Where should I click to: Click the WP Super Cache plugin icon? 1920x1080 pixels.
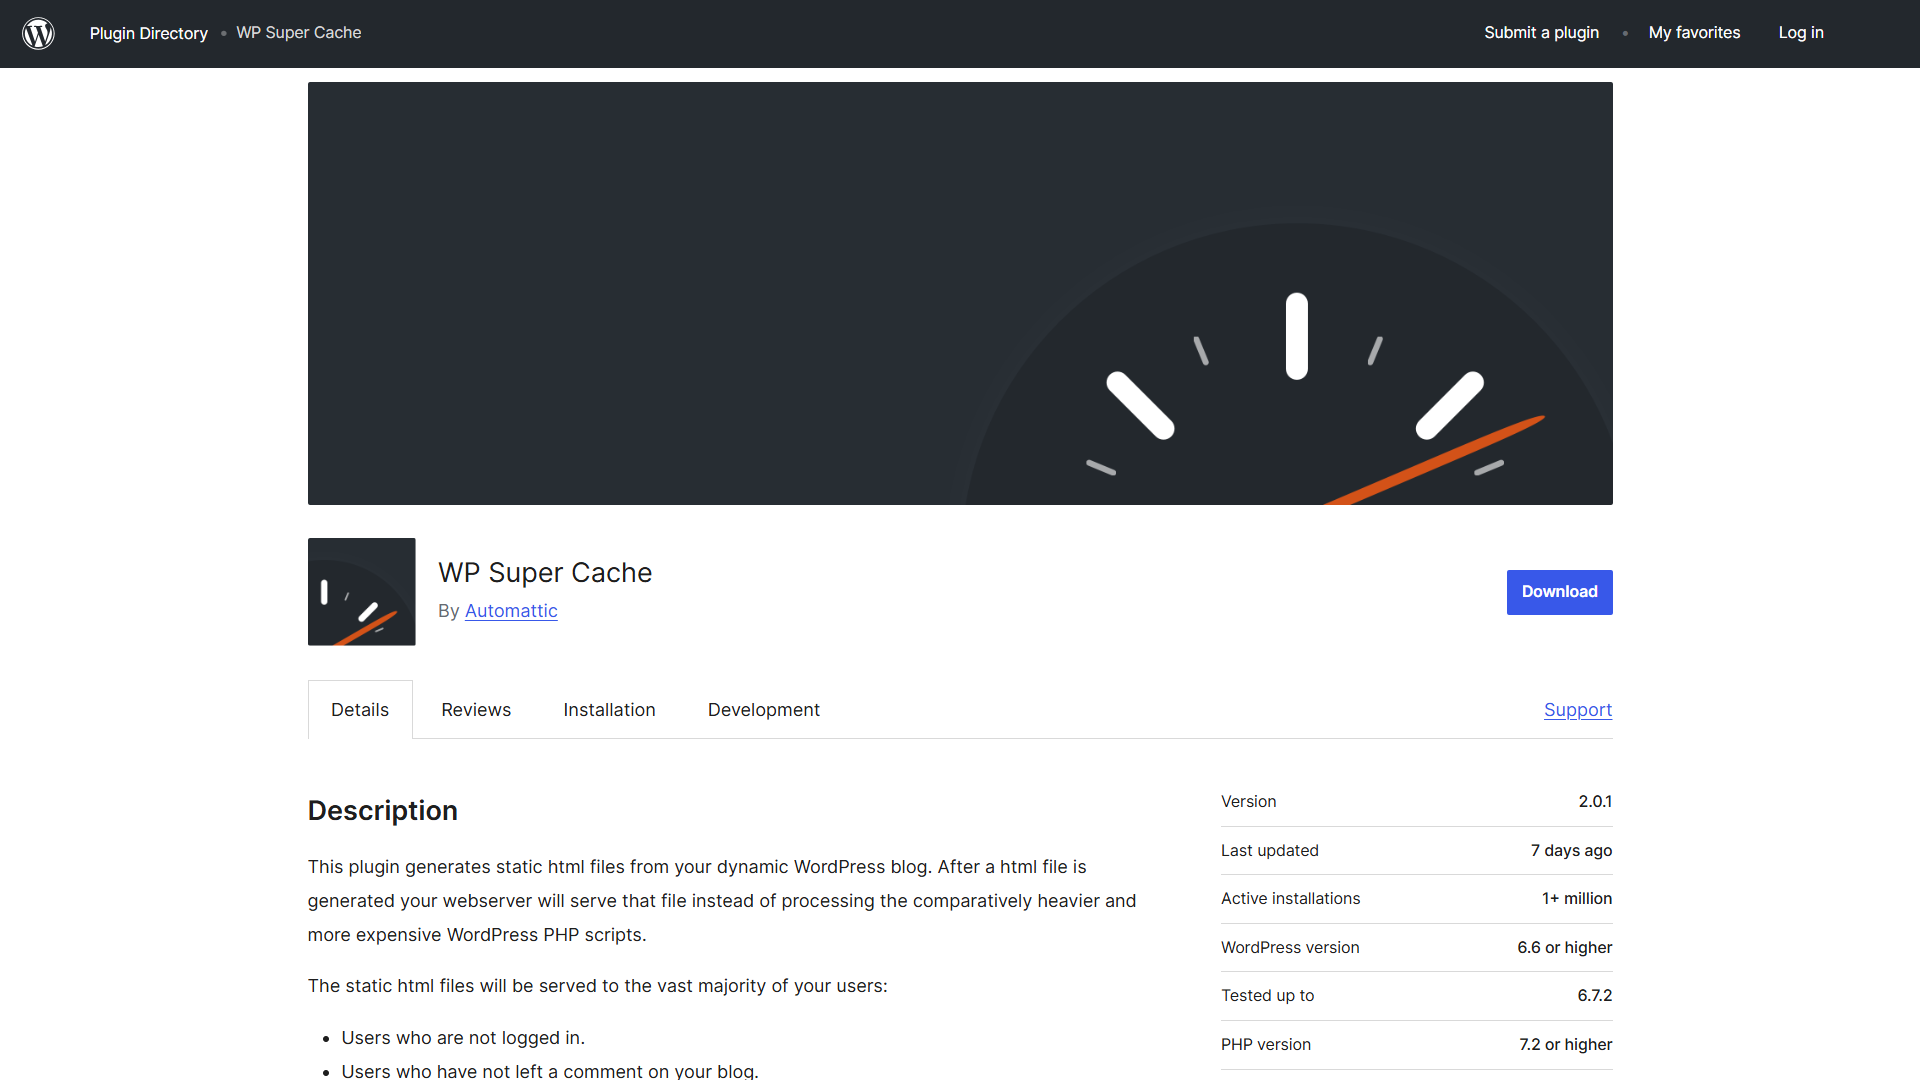click(x=362, y=592)
